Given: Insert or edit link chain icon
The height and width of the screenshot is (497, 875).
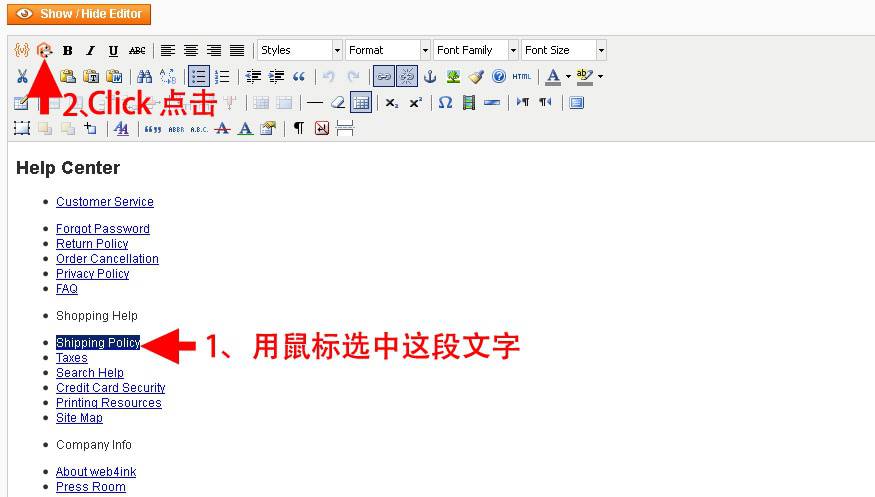Looking at the screenshot, I should click(x=383, y=76).
